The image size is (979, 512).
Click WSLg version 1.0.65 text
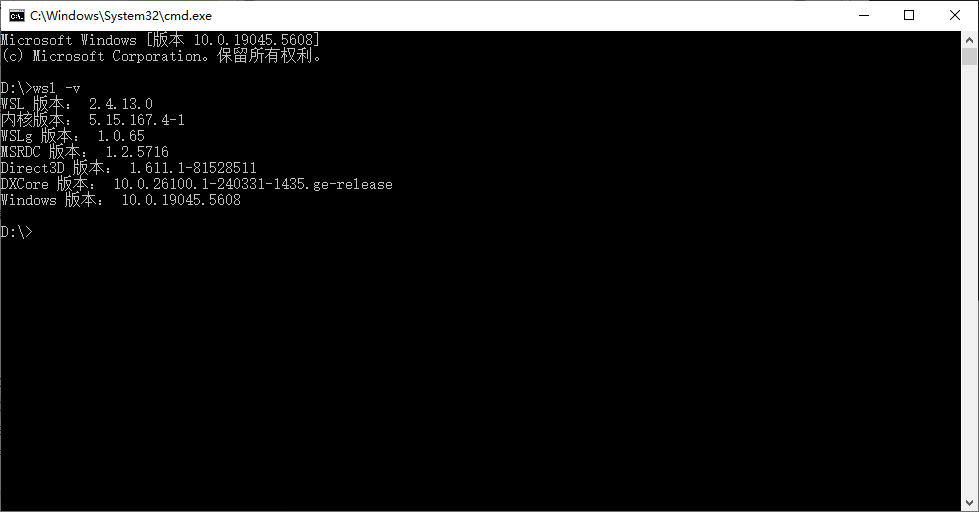121,135
